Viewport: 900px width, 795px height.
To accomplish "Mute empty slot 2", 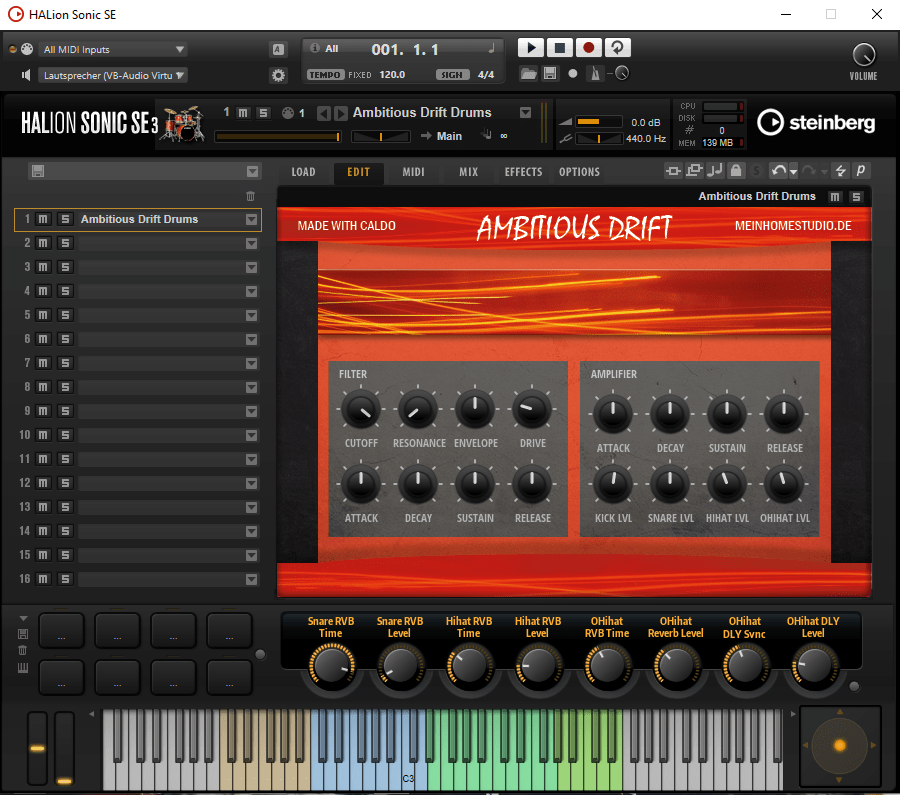I will point(43,243).
